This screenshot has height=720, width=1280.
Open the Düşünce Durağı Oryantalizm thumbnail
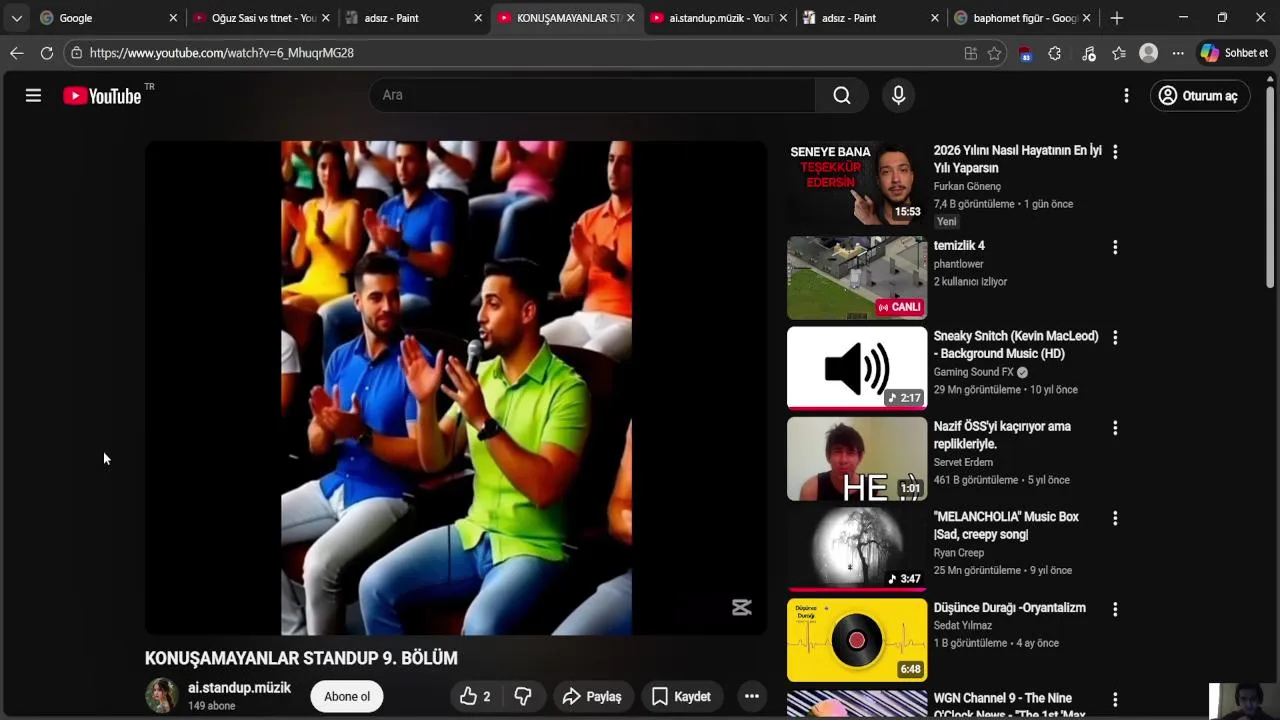(857, 640)
